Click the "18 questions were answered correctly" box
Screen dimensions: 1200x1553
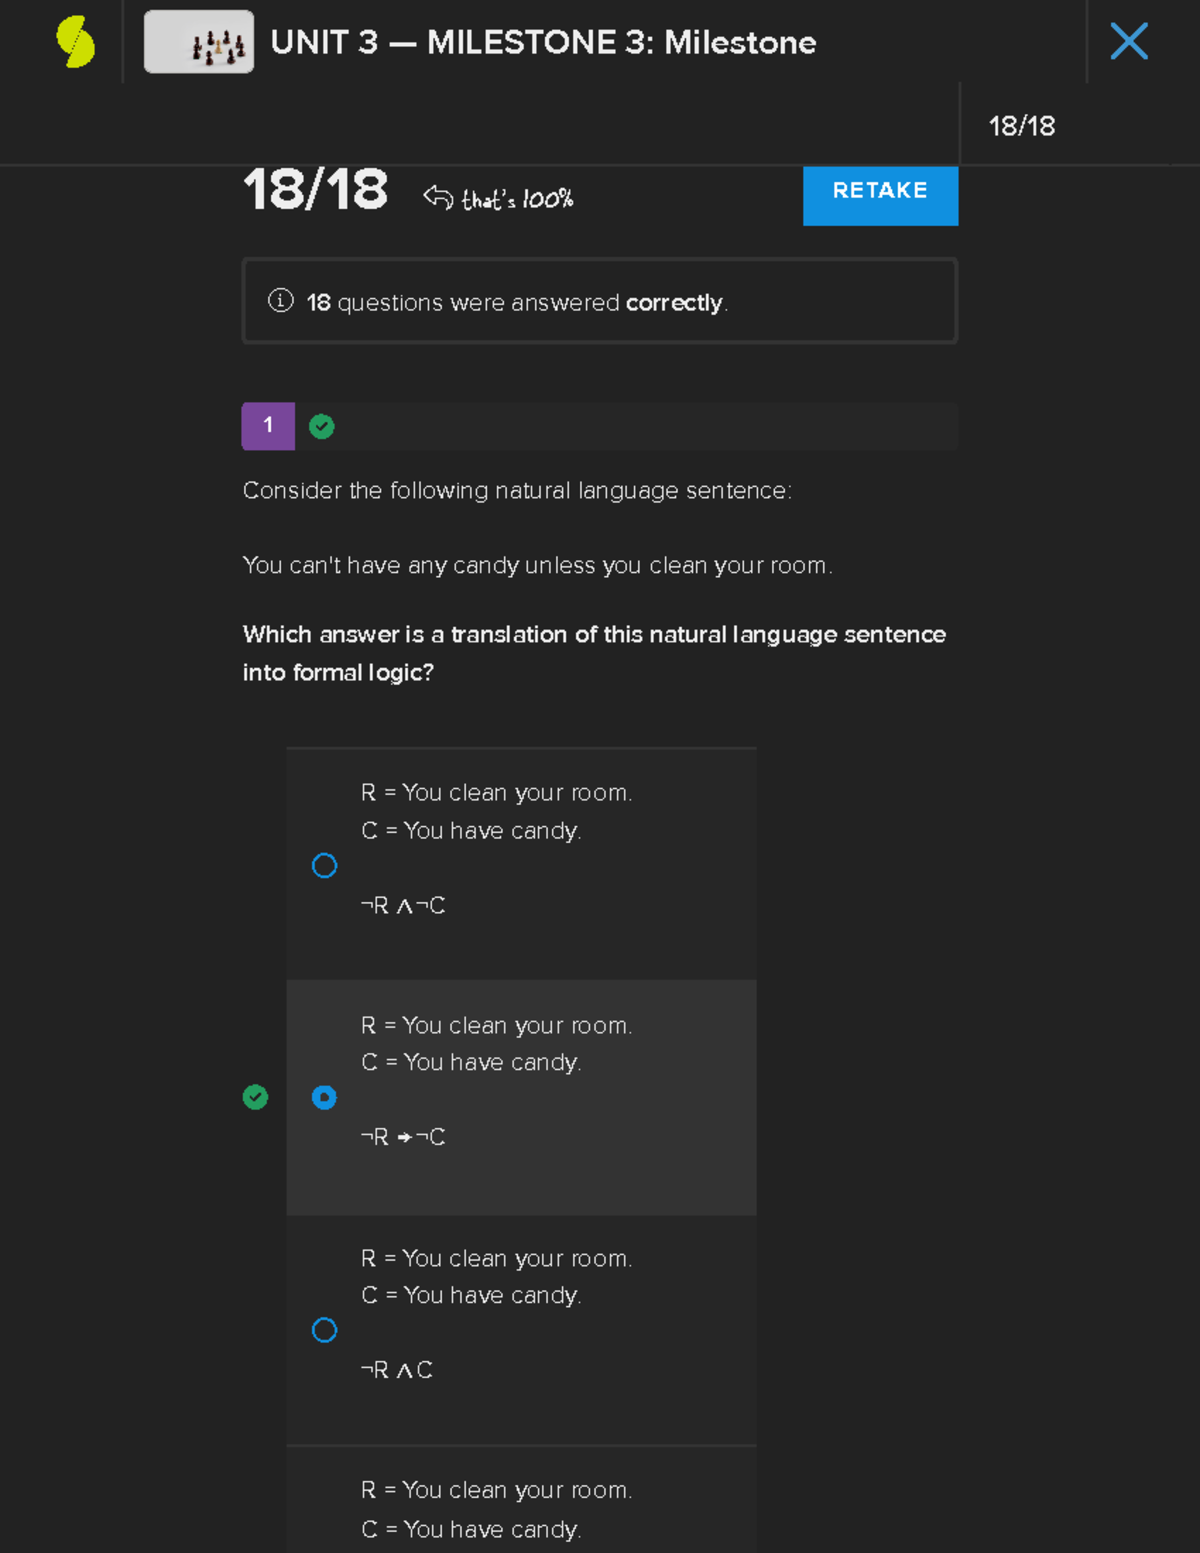[x=599, y=301]
